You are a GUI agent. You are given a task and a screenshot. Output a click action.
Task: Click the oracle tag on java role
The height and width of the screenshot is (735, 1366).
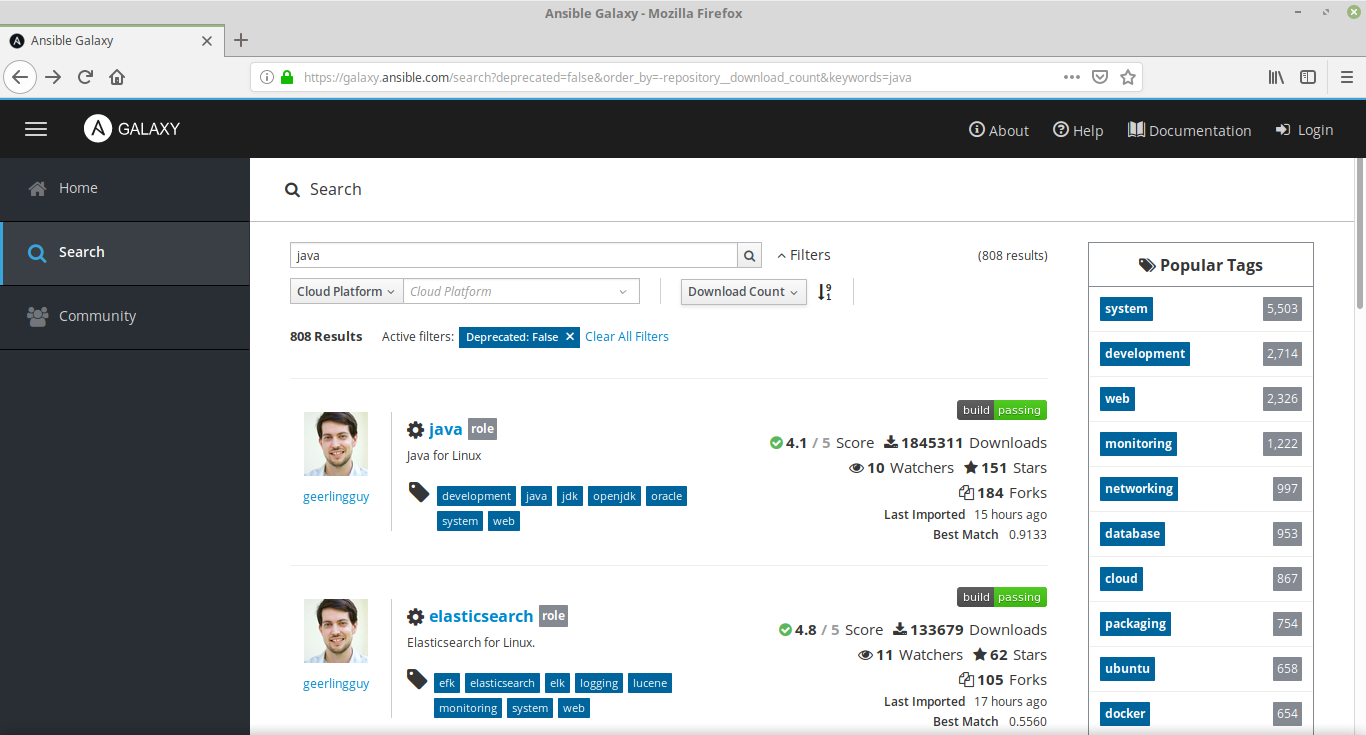pyautogui.click(x=666, y=496)
